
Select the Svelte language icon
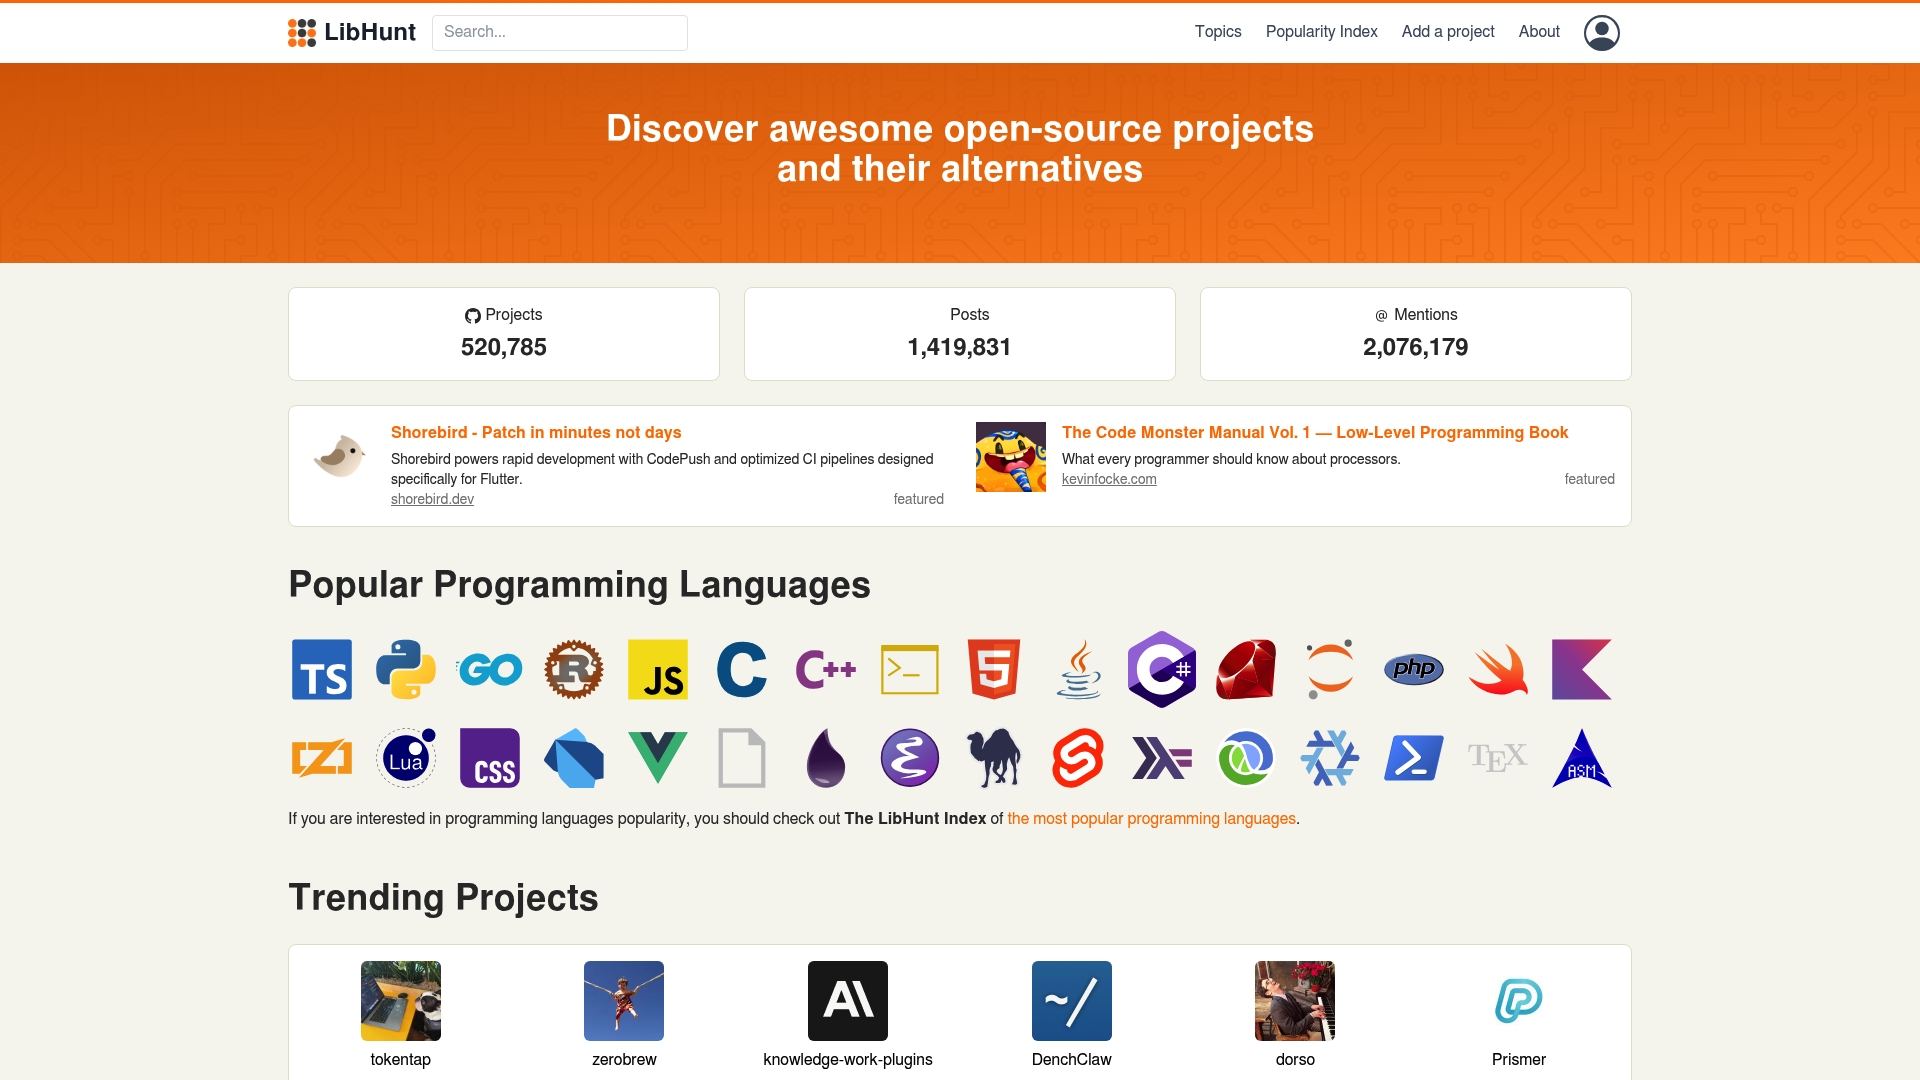(1078, 758)
